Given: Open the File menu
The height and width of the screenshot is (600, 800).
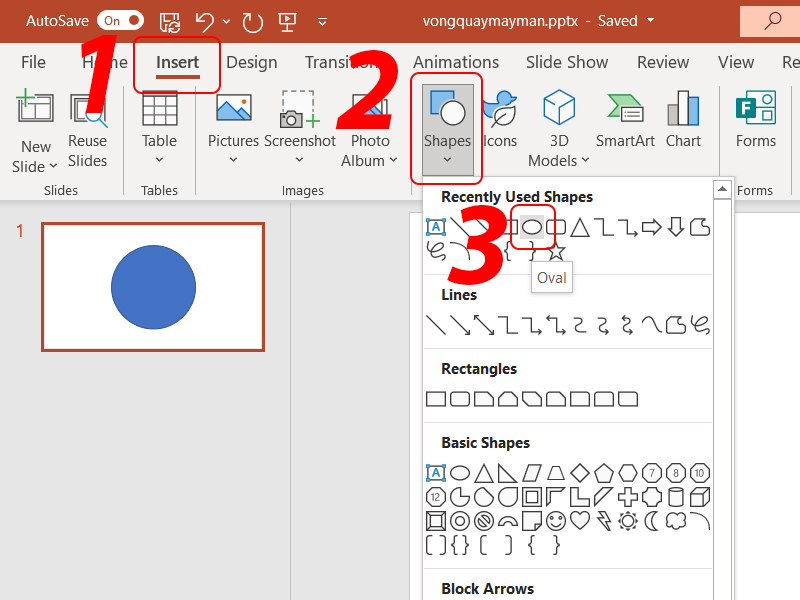Looking at the screenshot, I should click(33, 62).
